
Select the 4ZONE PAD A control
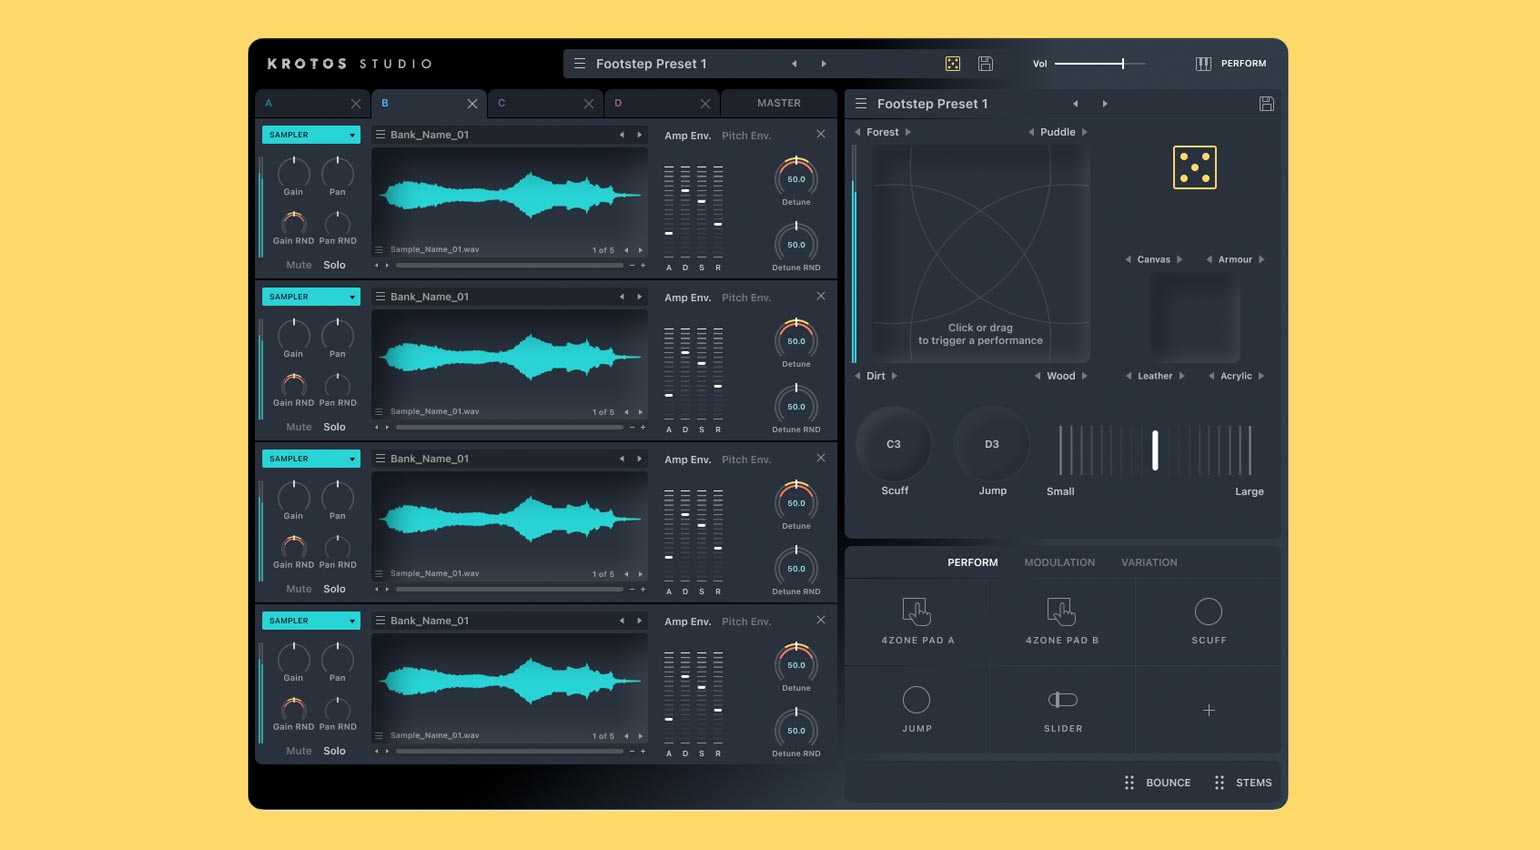point(917,622)
